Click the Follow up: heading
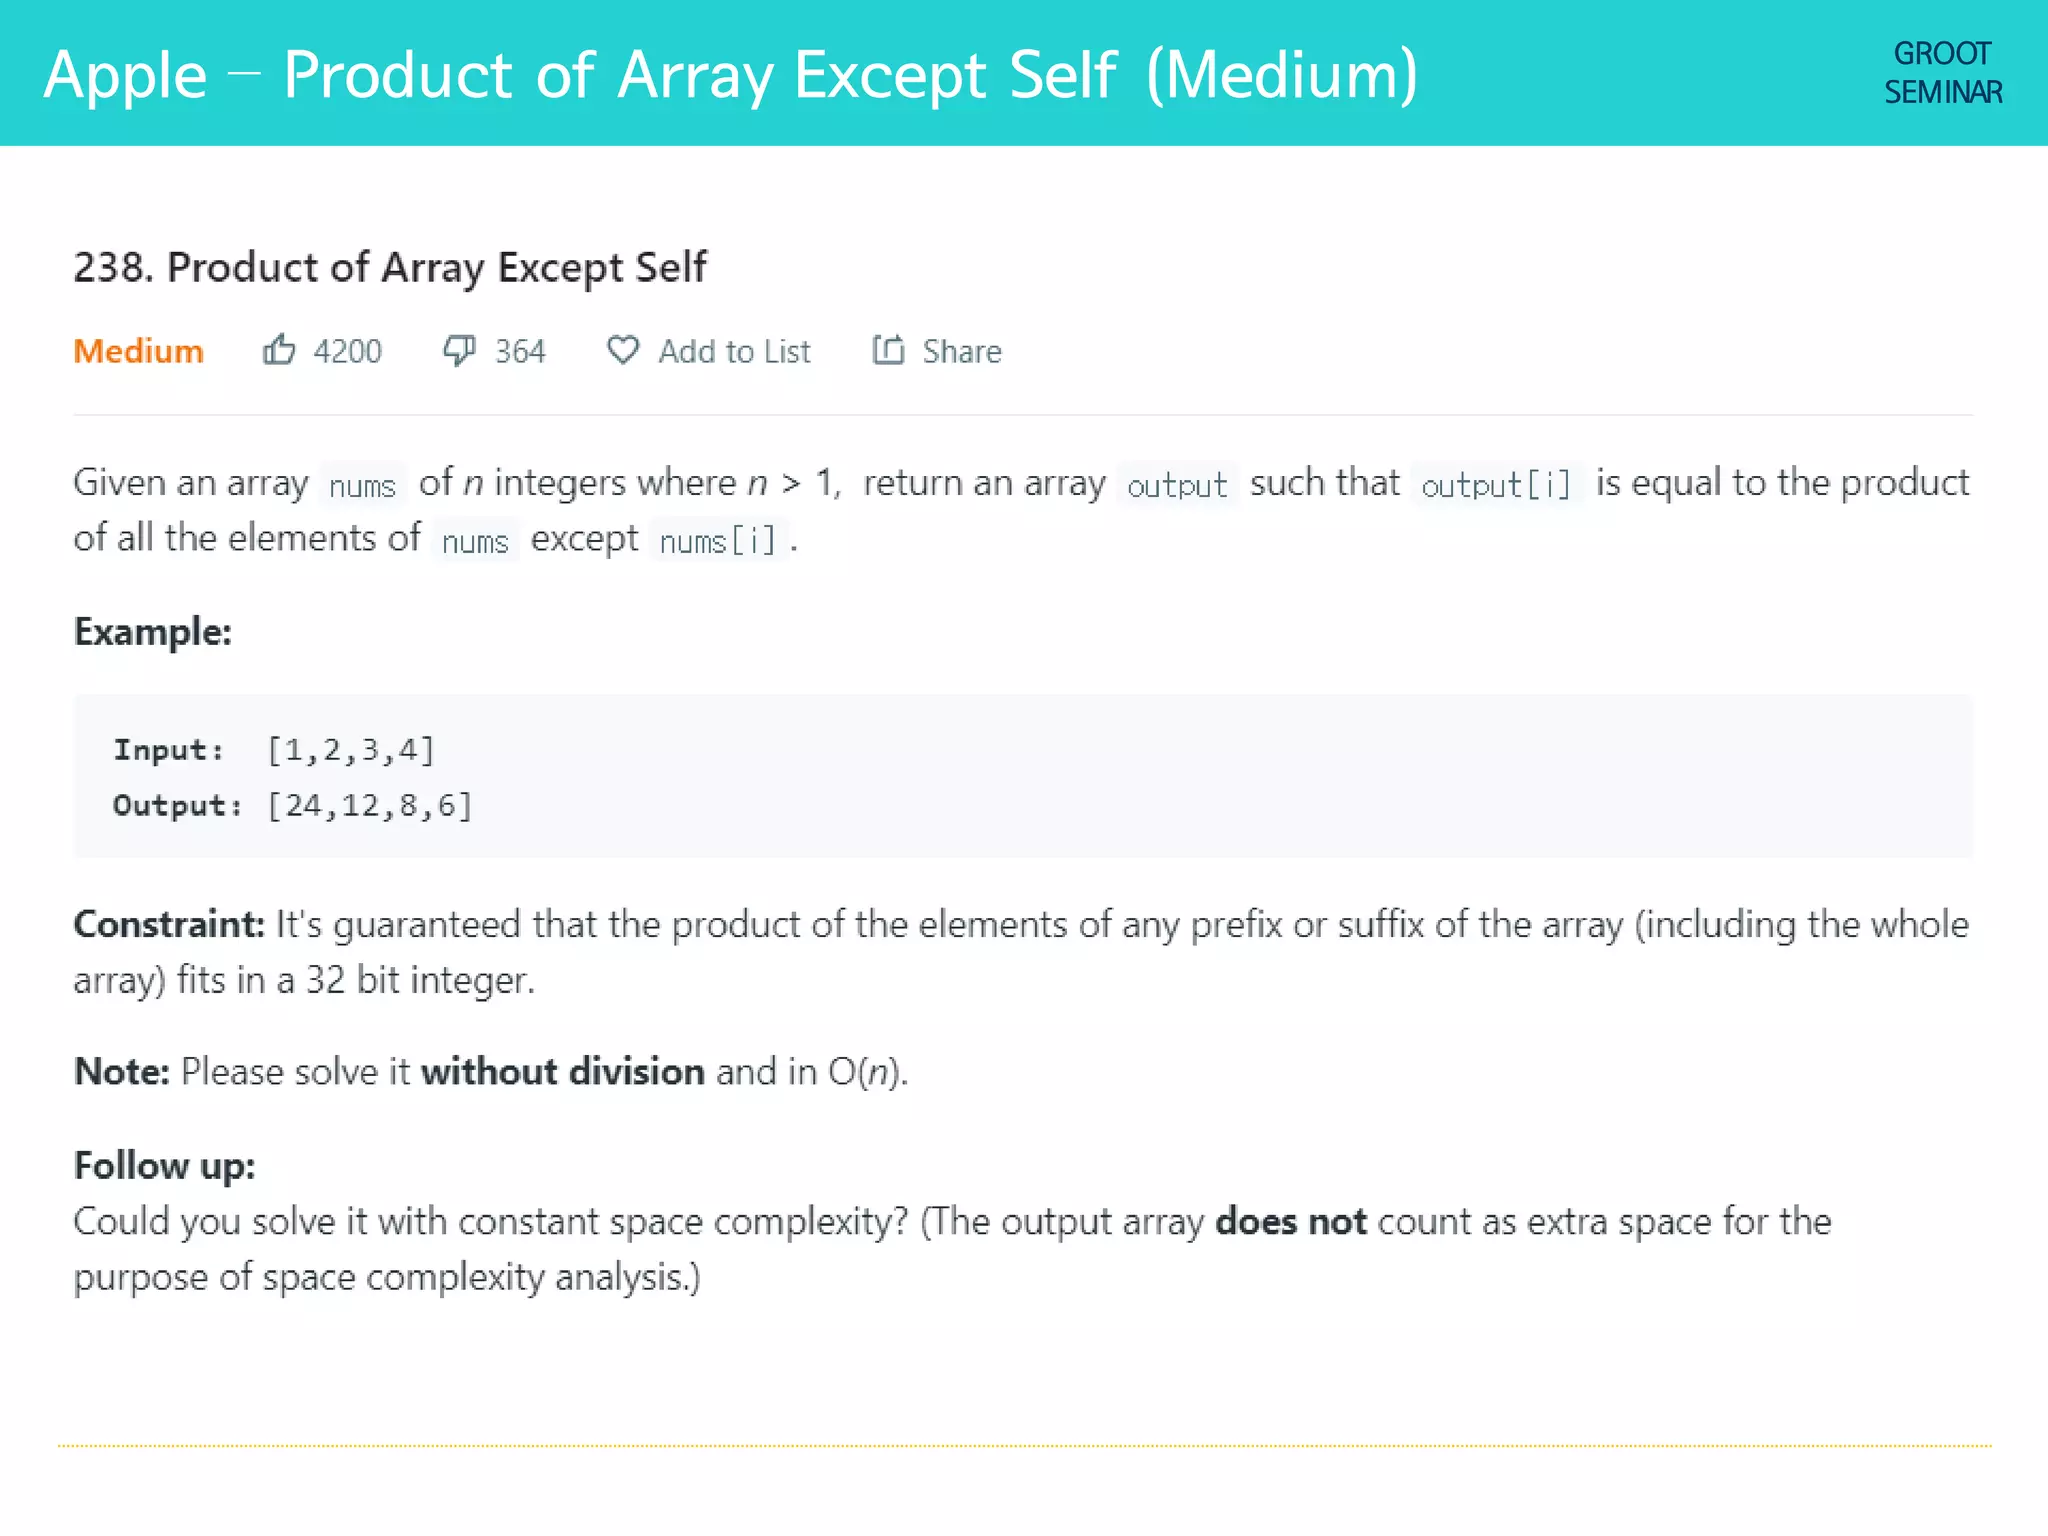Screen dimensions: 2048x1536 [165, 1165]
